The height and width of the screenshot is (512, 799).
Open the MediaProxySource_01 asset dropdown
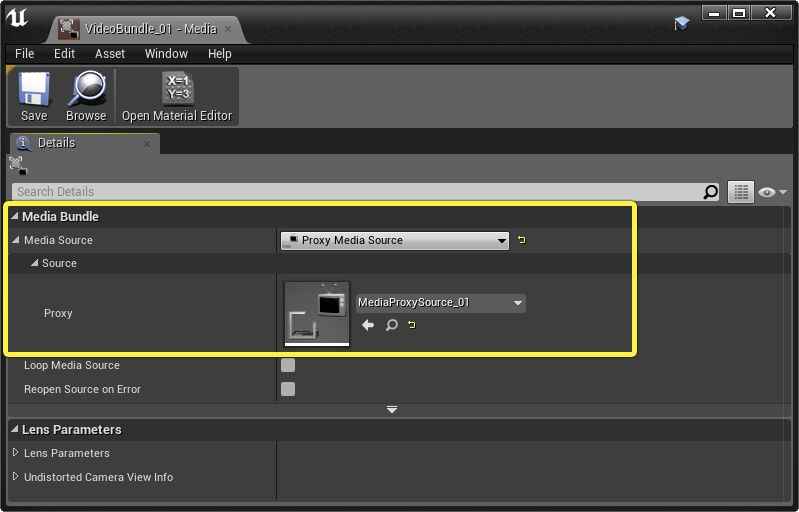point(441,303)
